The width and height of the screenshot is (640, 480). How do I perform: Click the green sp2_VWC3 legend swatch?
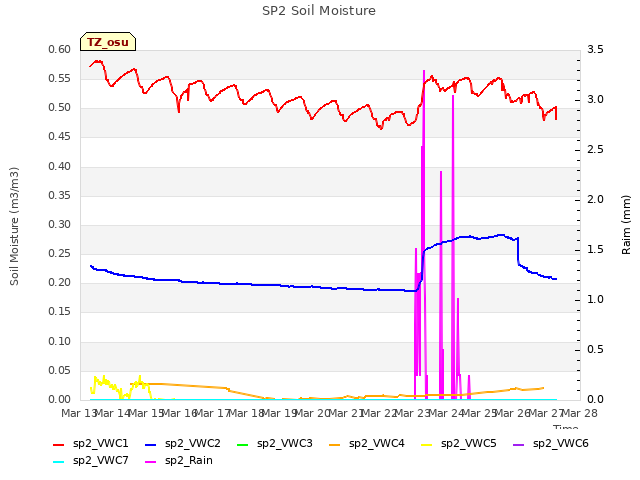click(242, 444)
